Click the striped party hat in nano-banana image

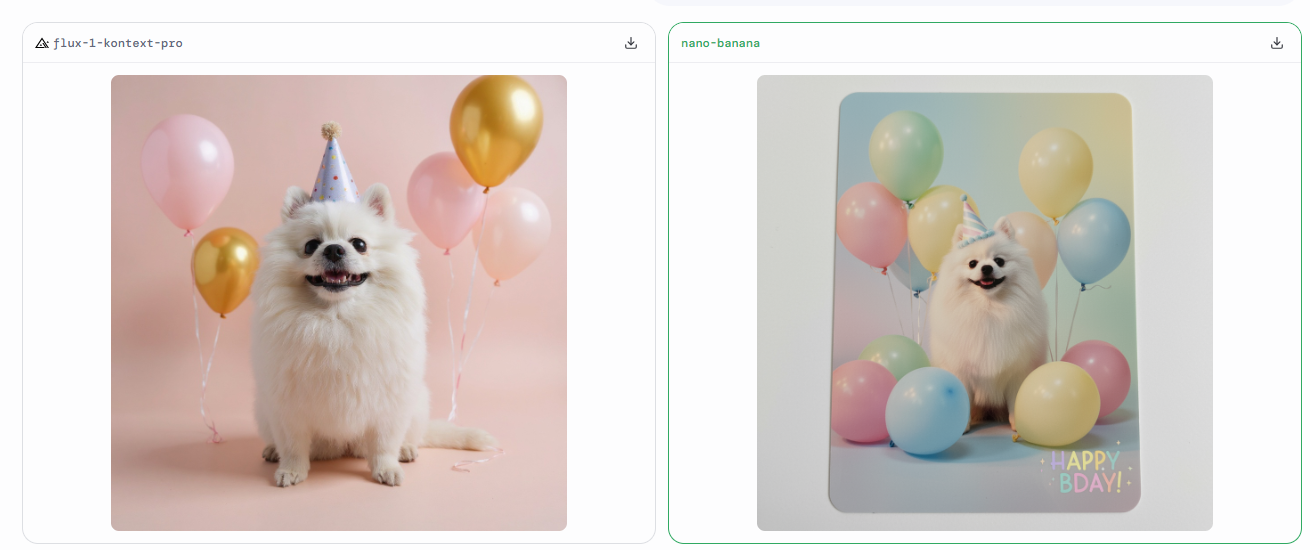[x=972, y=222]
